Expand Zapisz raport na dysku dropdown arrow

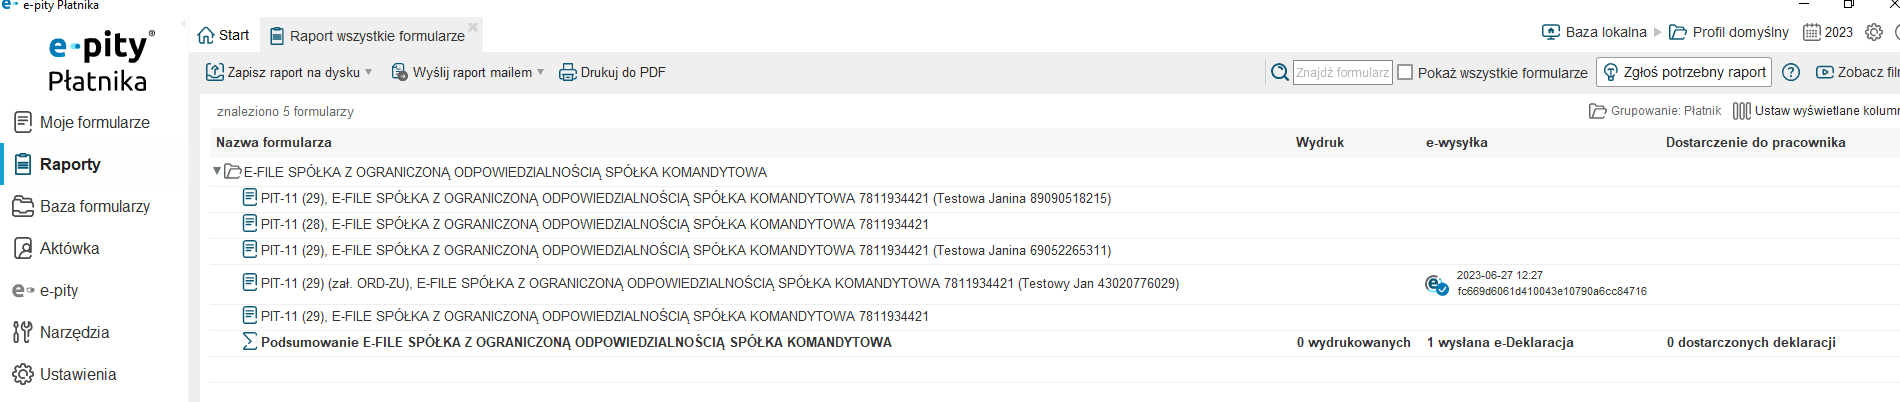pyautogui.click(x=369, y=72)
